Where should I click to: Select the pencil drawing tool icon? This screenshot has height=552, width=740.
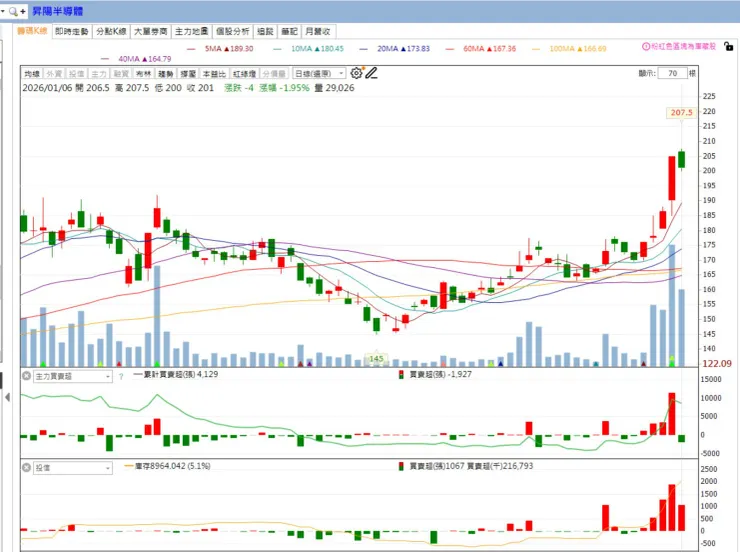pos(371,73)
